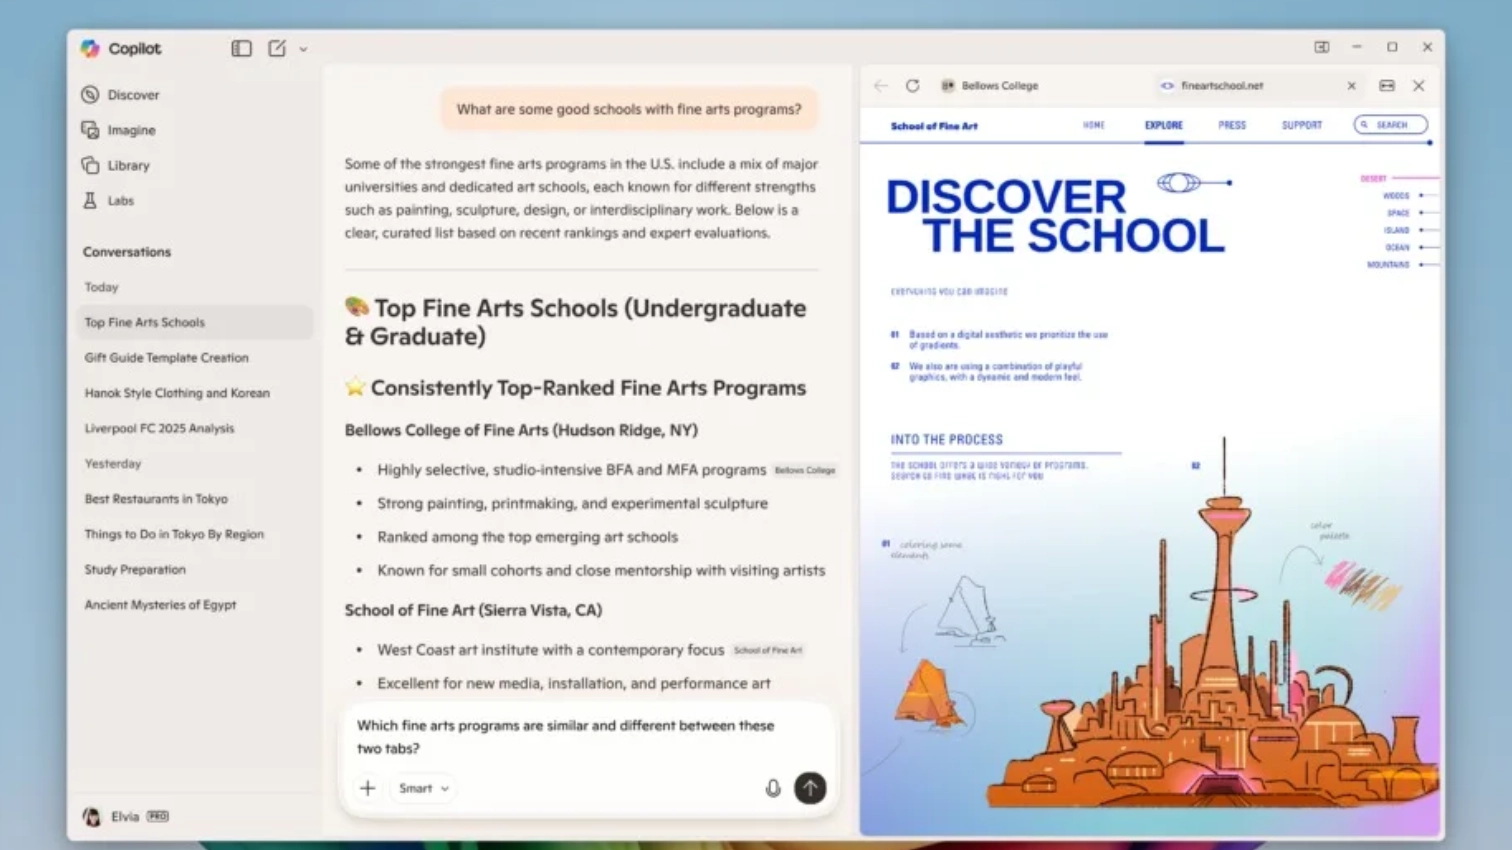This screenshot has width=1512, height=850.
Task: Click the split-view icon in the title bar
Action: click(1321, 47)
